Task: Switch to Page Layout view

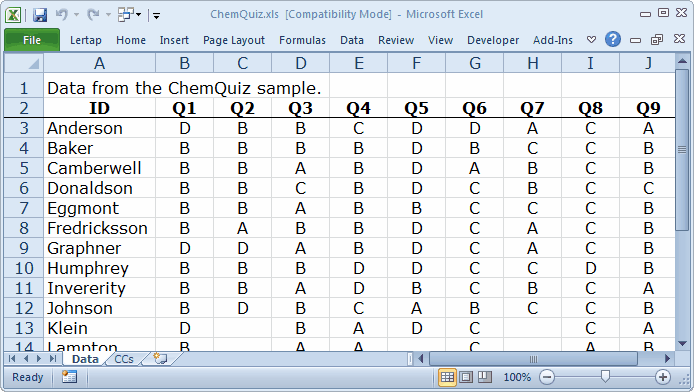Action: pyautogui.click(x=466, y=377)
